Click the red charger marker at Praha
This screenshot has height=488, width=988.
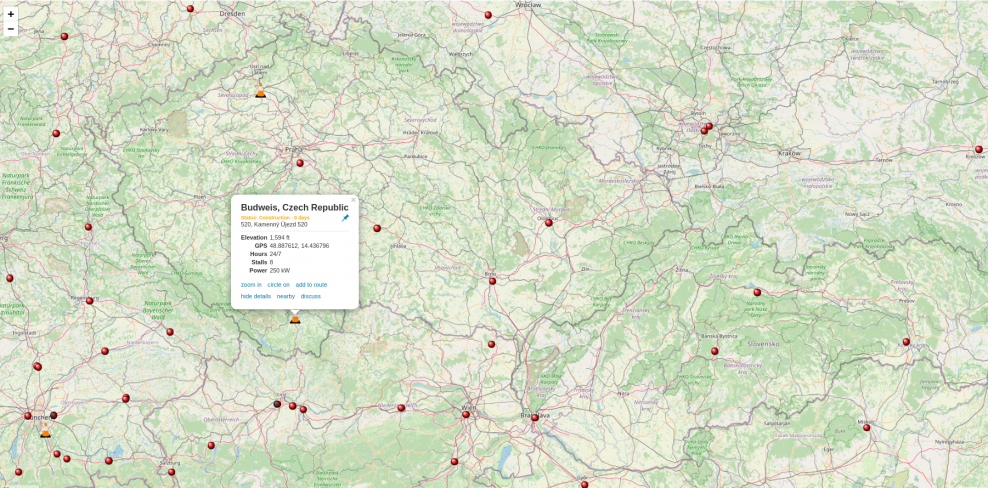pos(300,163)
